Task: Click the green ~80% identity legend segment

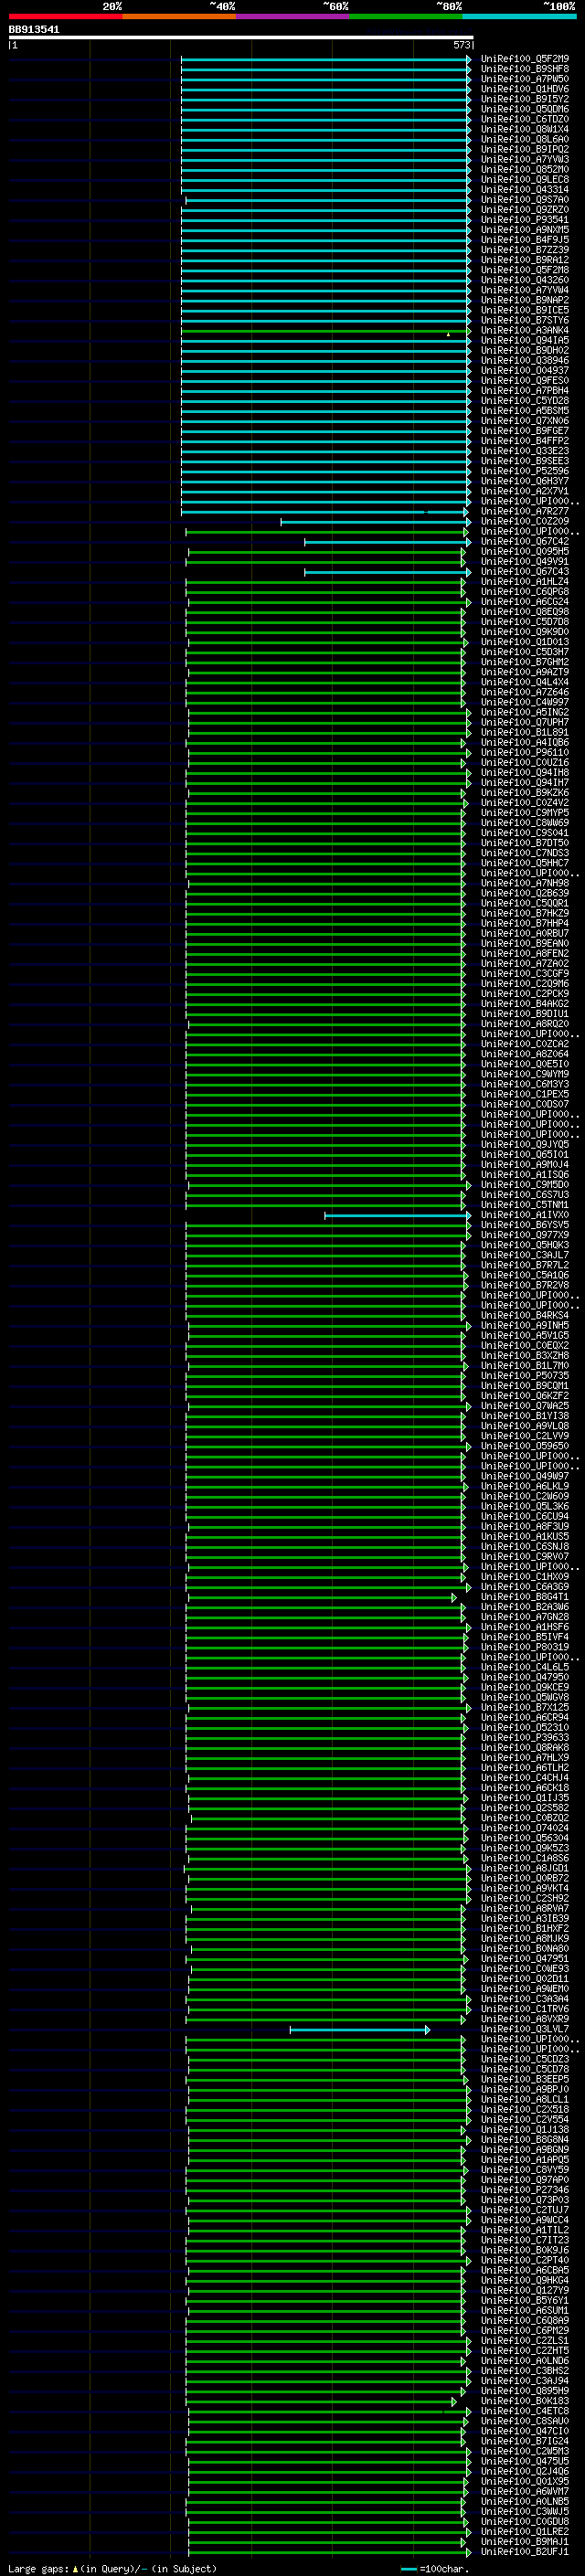Action: pos(406,16)
